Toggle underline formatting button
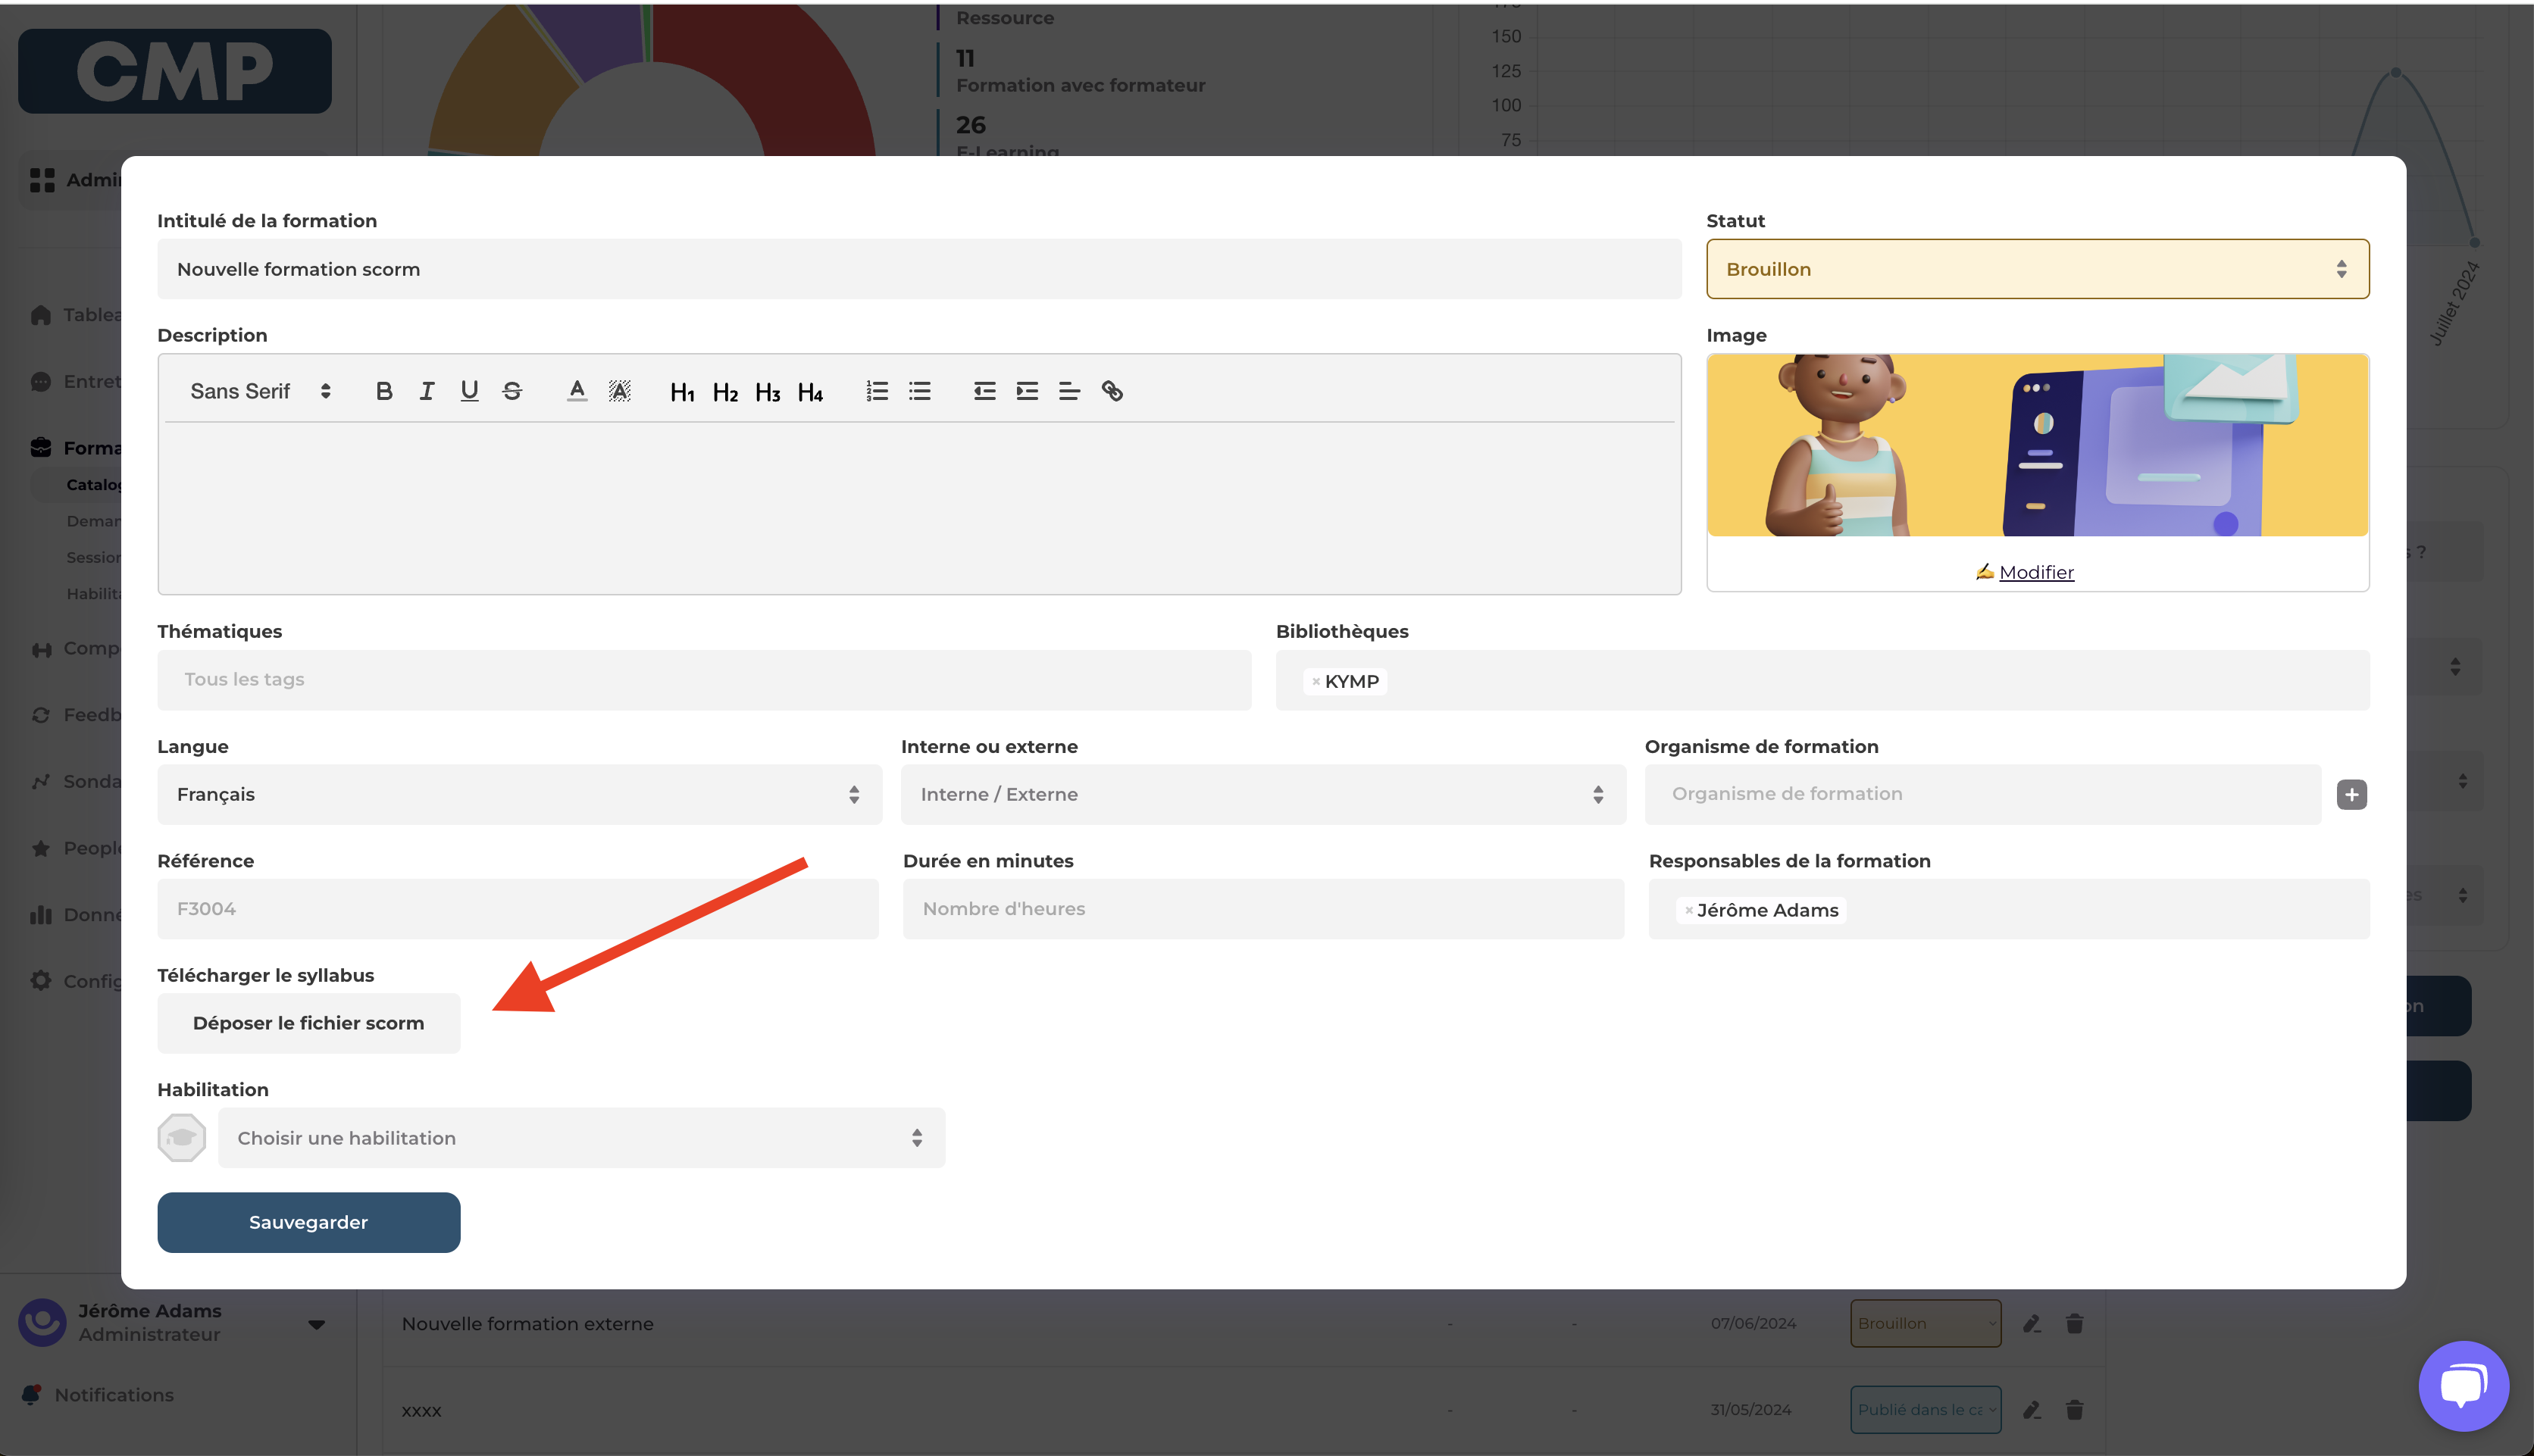The image size is (2534, 1456). [469, 391]
